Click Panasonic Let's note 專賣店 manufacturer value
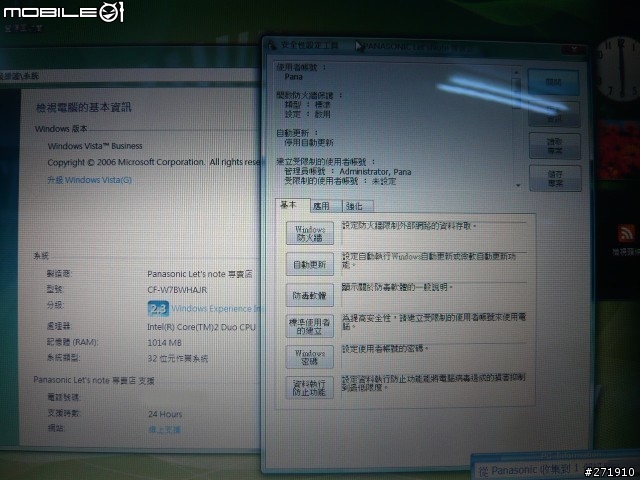 (200, 274)
